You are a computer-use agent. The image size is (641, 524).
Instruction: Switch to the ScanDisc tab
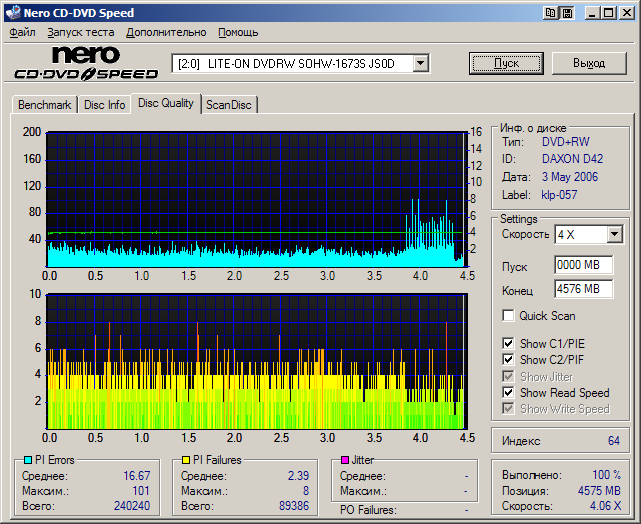[x=229, y=105]
